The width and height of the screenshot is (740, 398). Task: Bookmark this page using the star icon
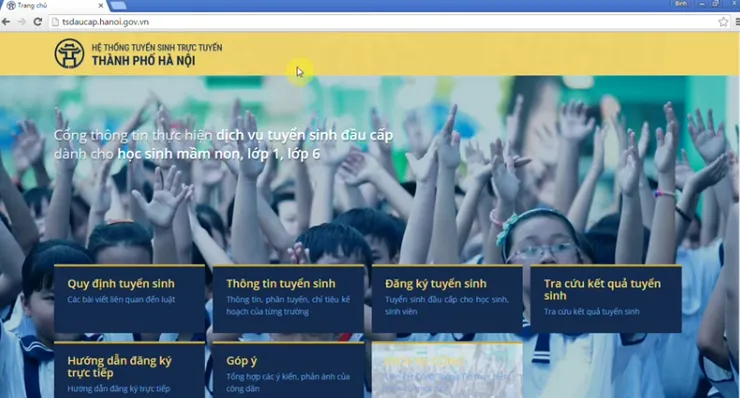click(x=723, y=22)
